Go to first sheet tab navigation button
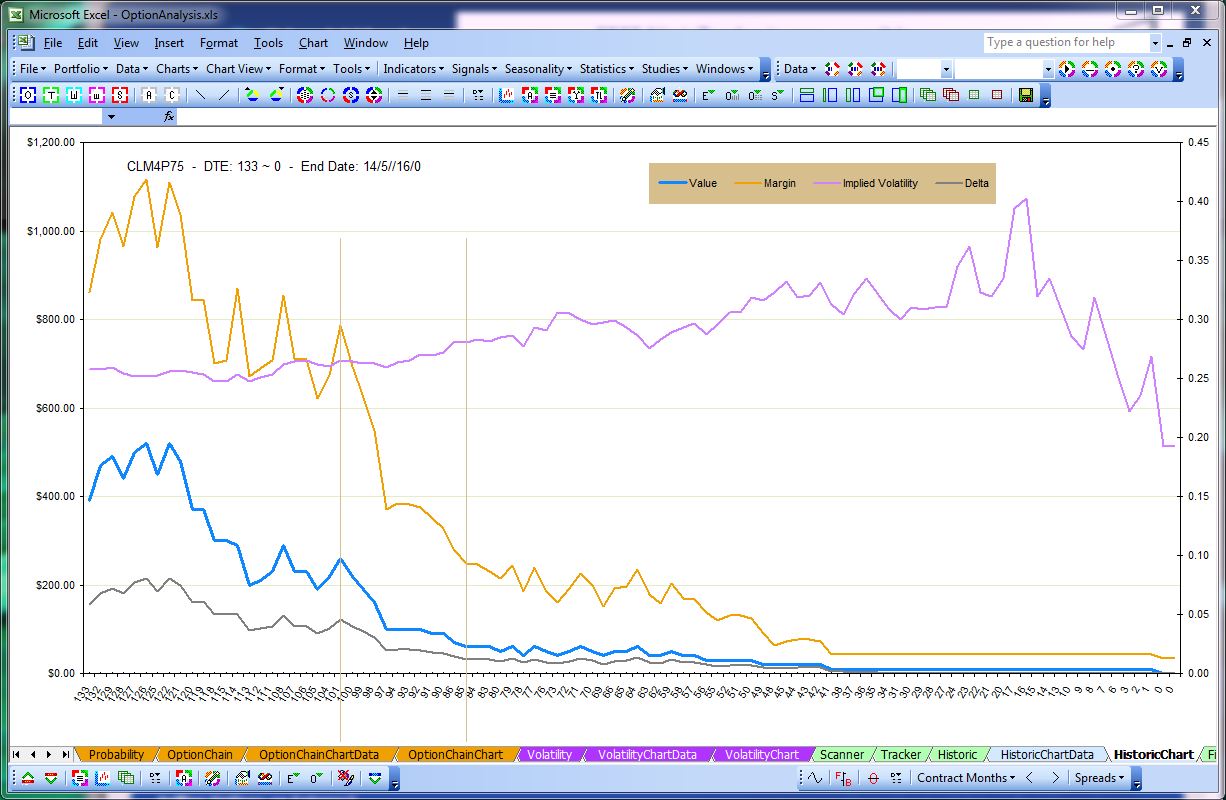 click(17, 754)
